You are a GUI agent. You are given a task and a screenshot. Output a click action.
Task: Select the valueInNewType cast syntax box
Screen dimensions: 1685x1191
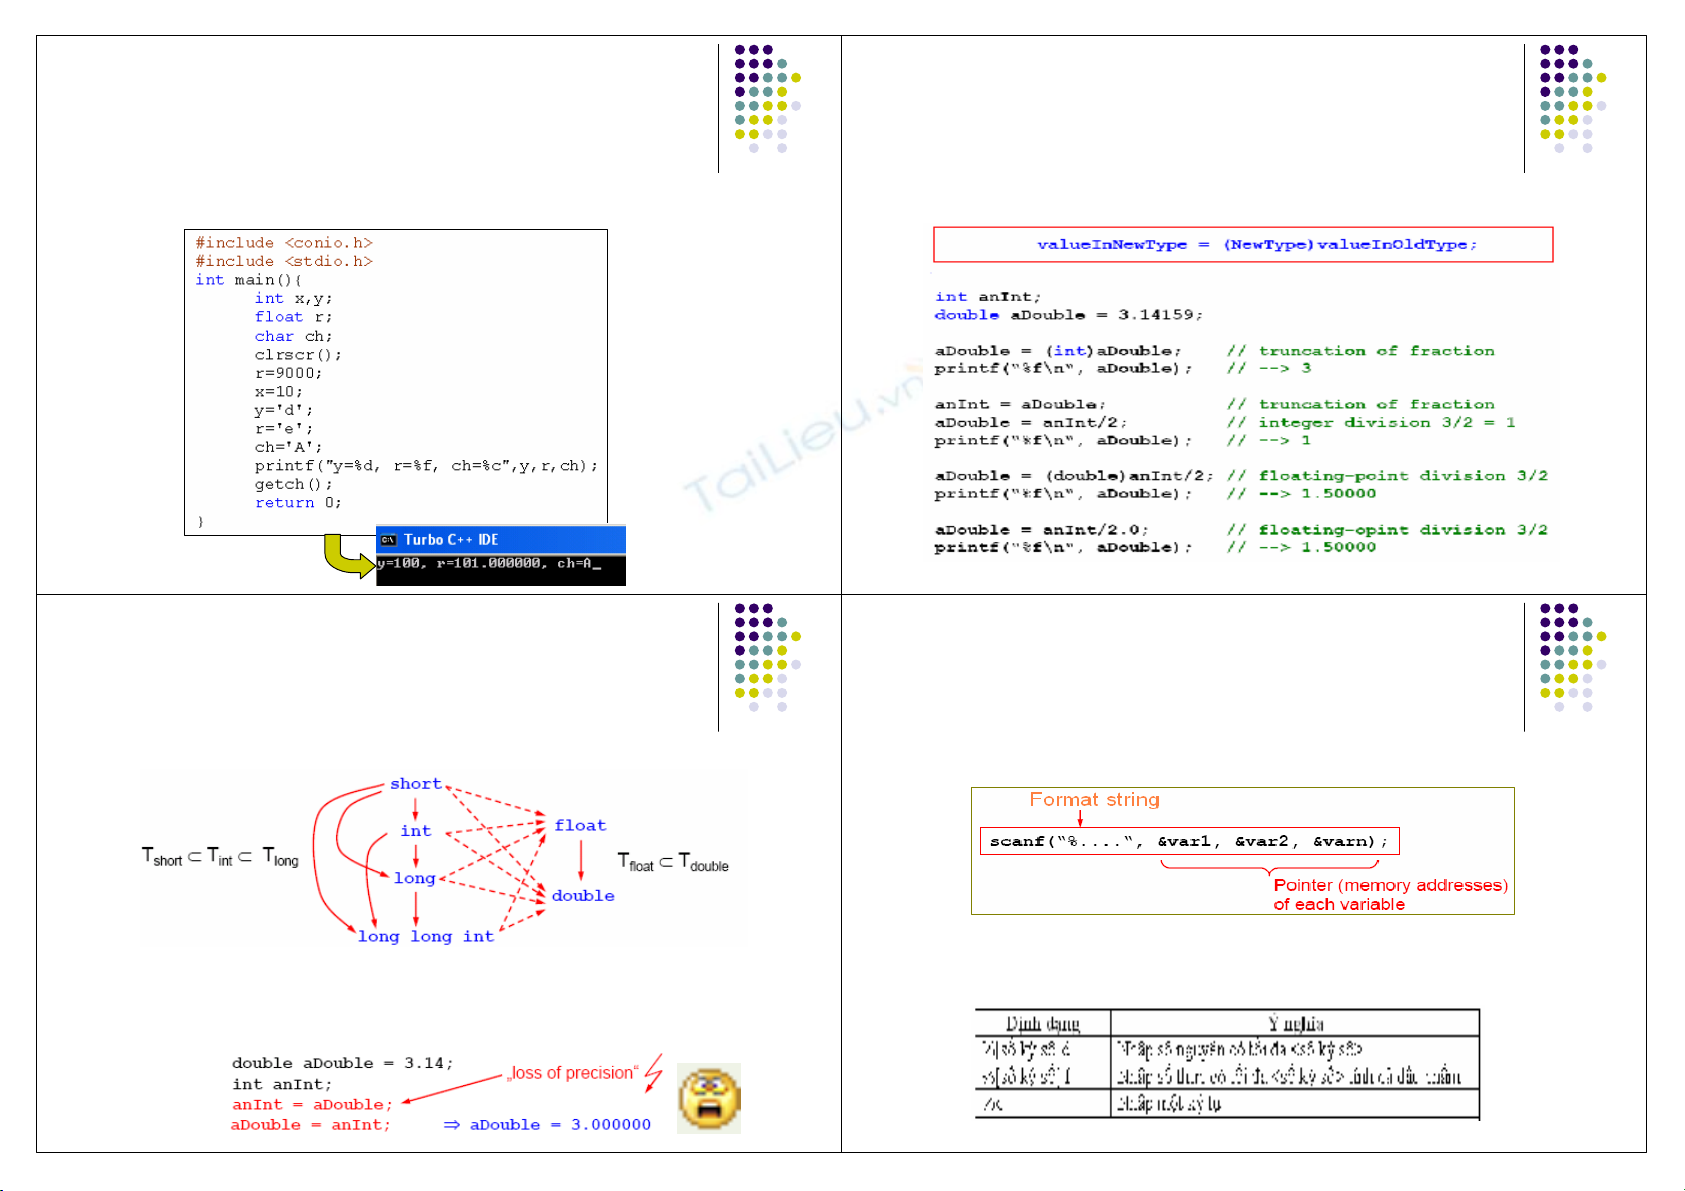point(1242,245)
